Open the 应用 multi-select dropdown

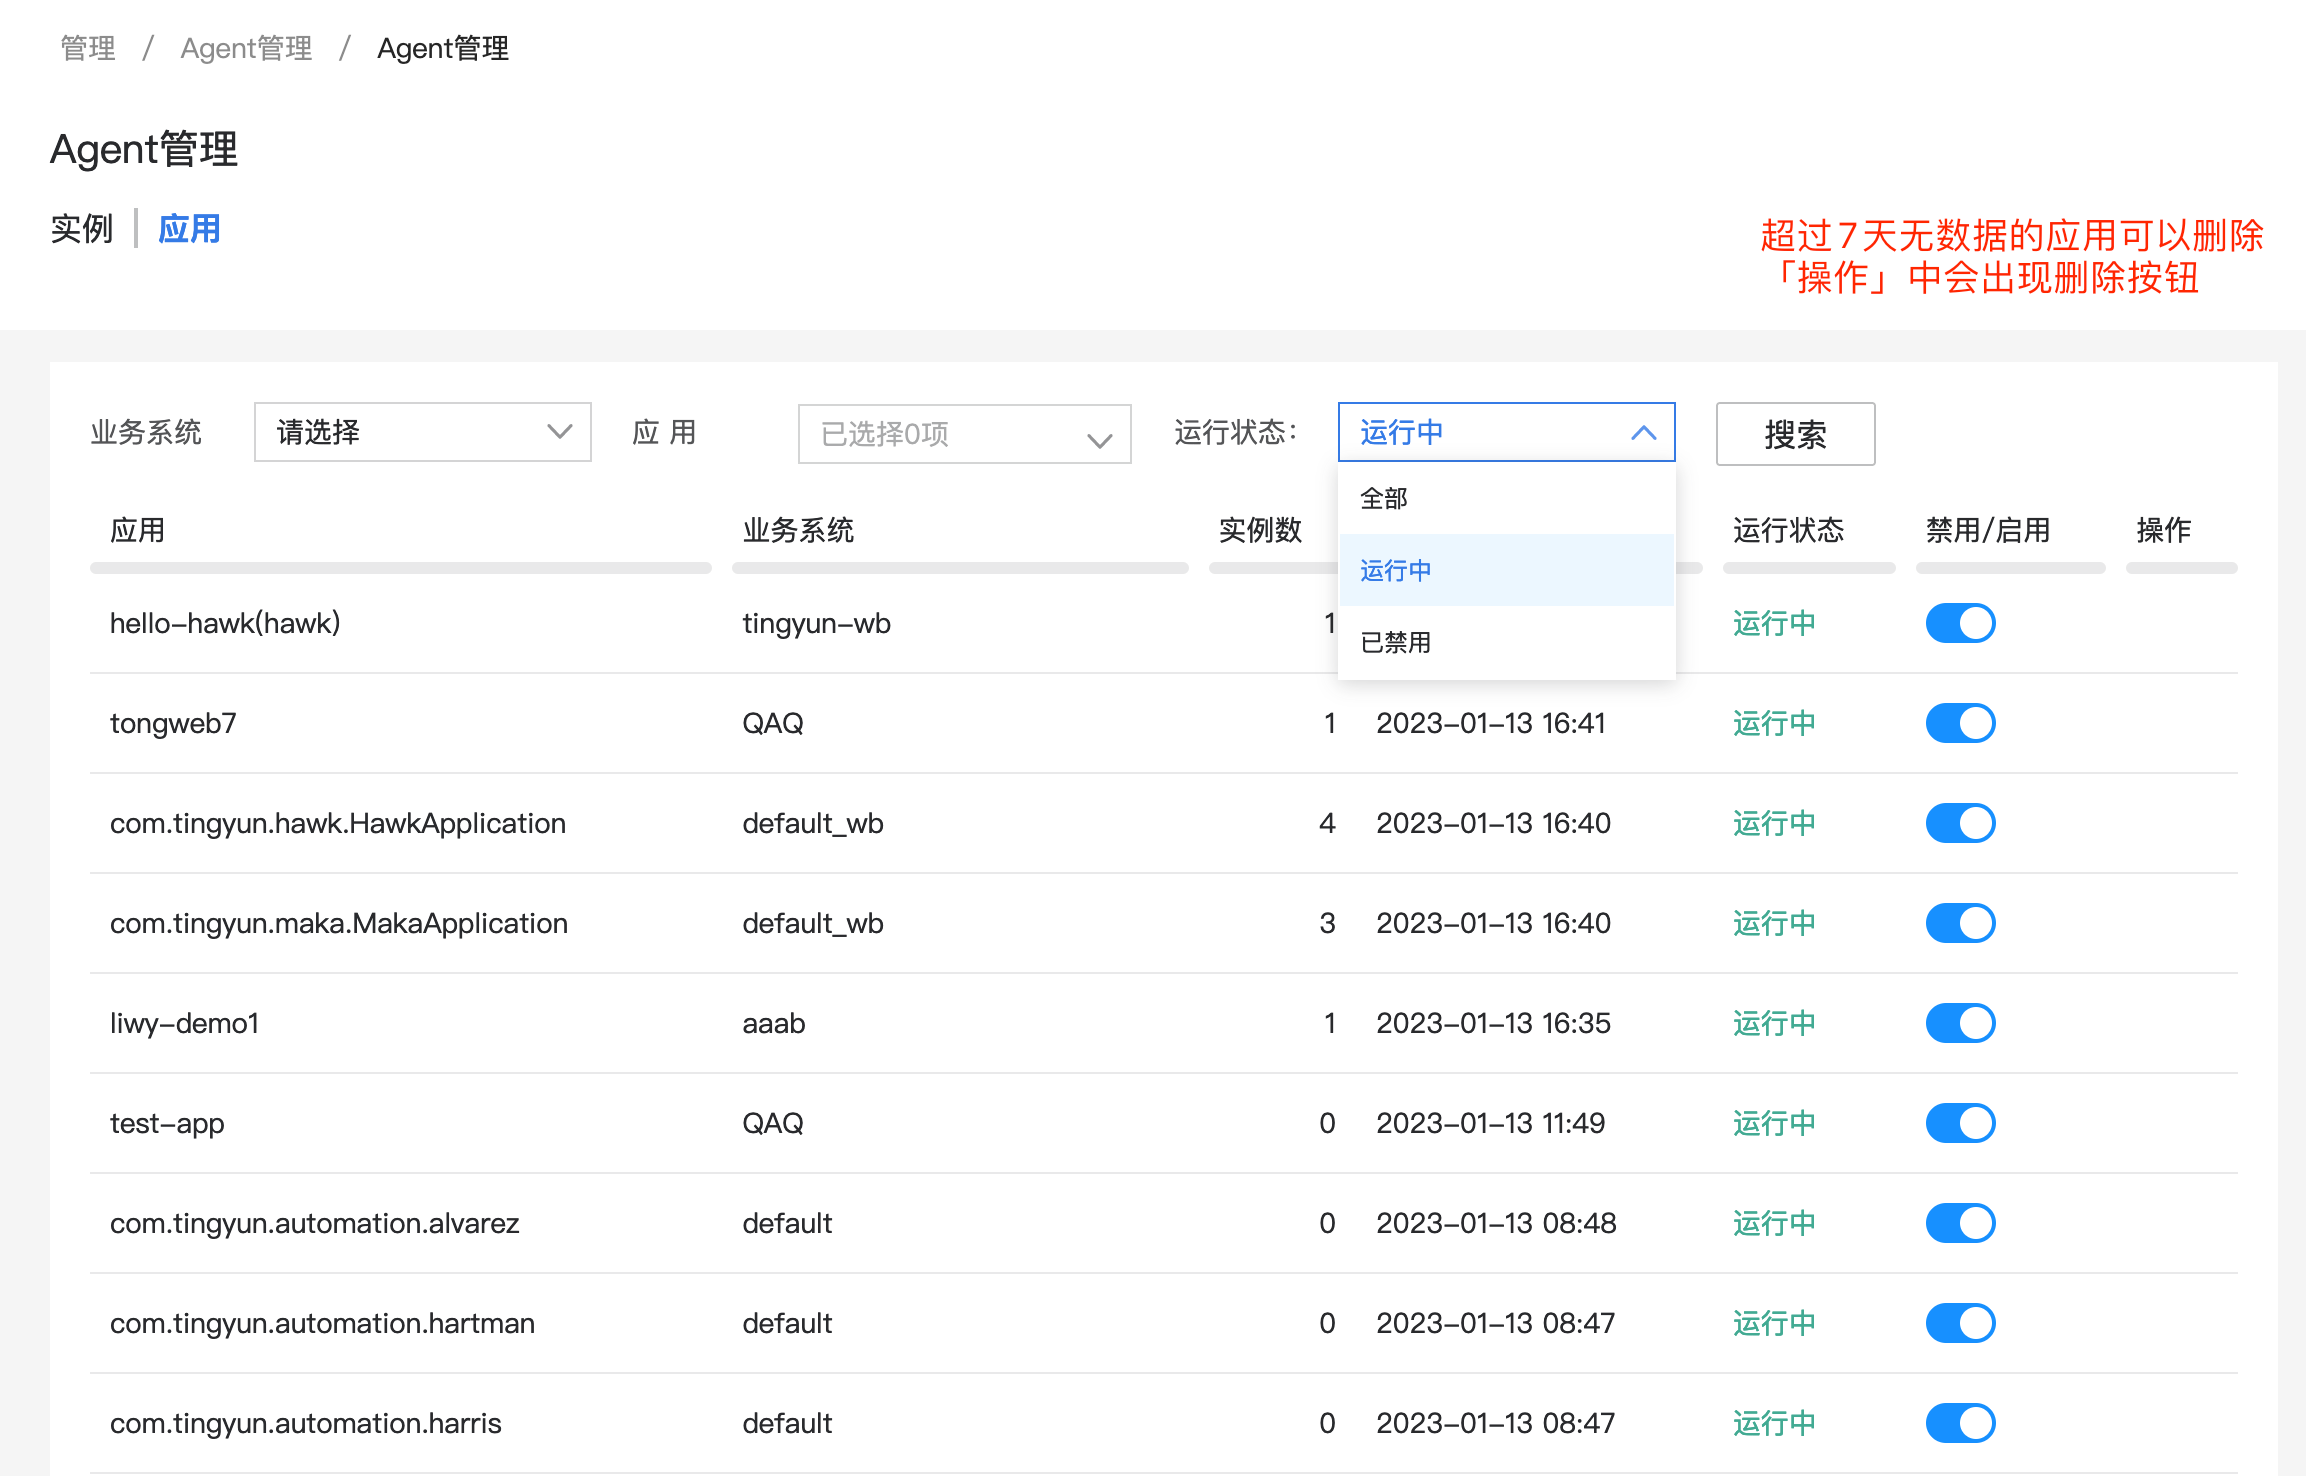click(x=963, y=434)
